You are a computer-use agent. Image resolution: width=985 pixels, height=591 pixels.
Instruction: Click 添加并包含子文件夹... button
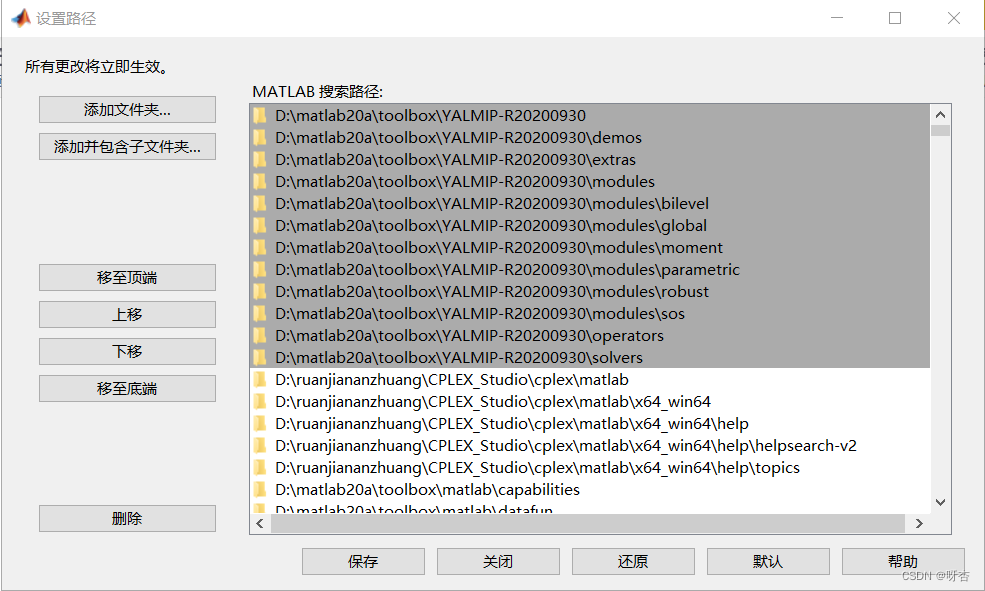tap(128, 147)
